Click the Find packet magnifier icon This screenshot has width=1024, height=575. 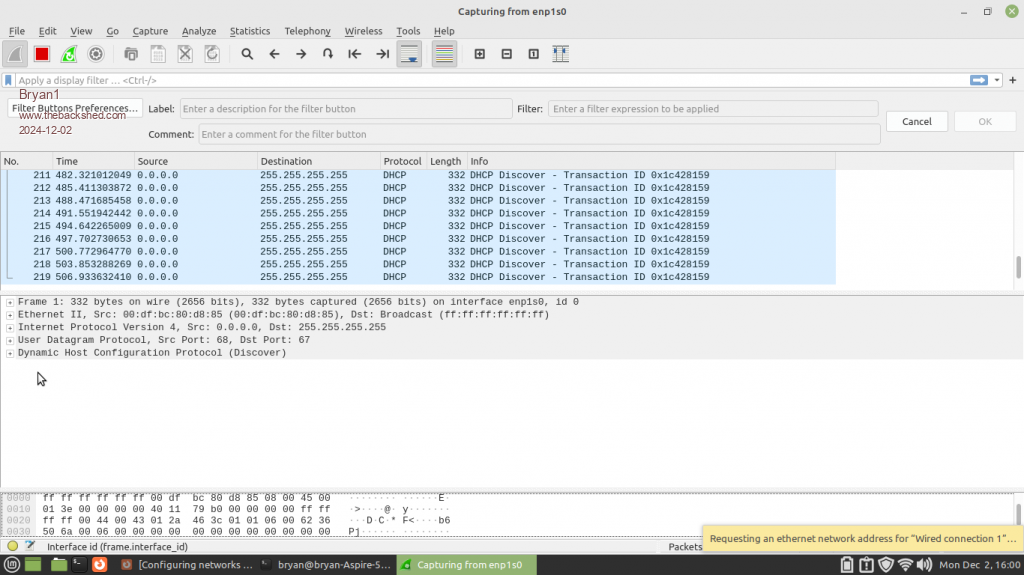pyautogui.click(x=247, y=54)
